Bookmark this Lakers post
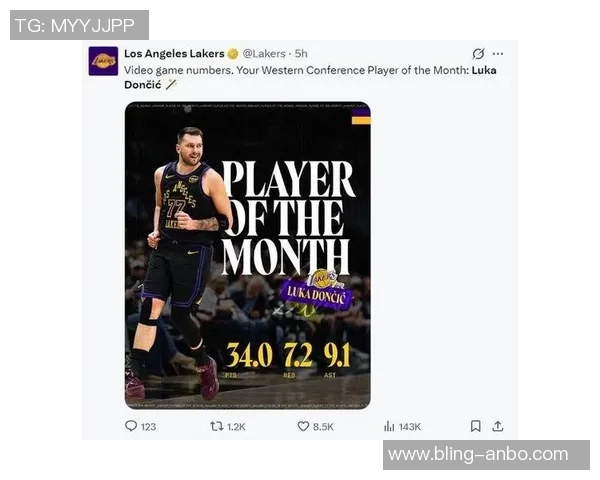This screenshot has width=600, height=480. (476, 426)
